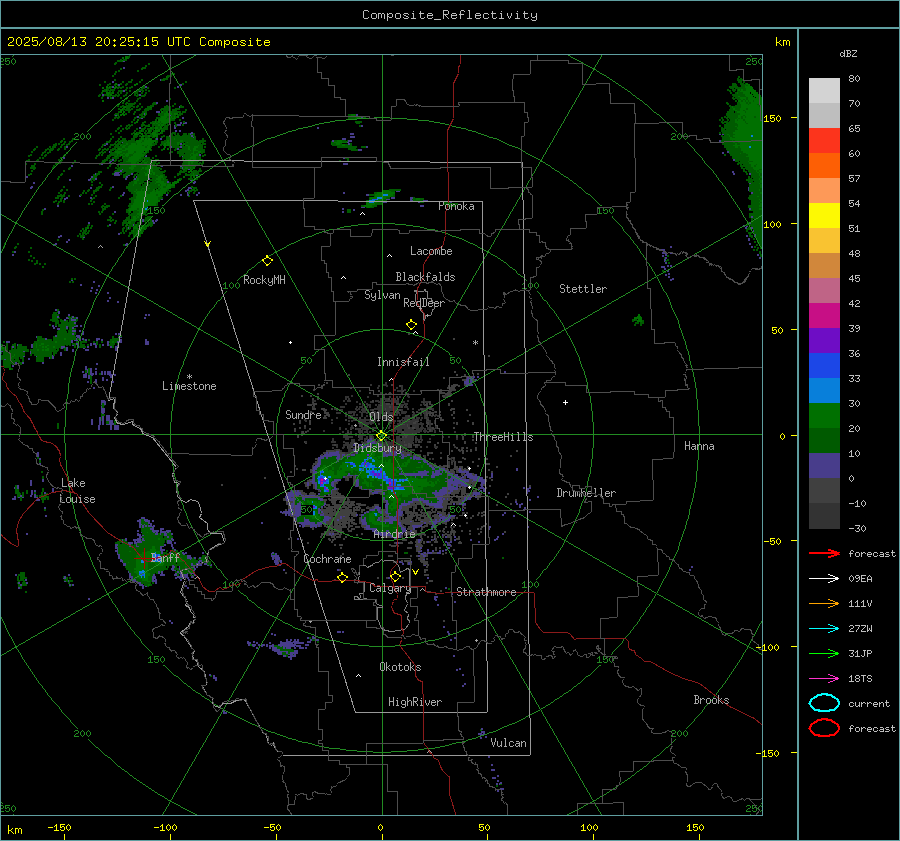Image resolution: width=900 pixels, height=841 pixels.
Task: Click the white 09EA arrow icon
Action: pyautogui.click(x=824, y=579)
